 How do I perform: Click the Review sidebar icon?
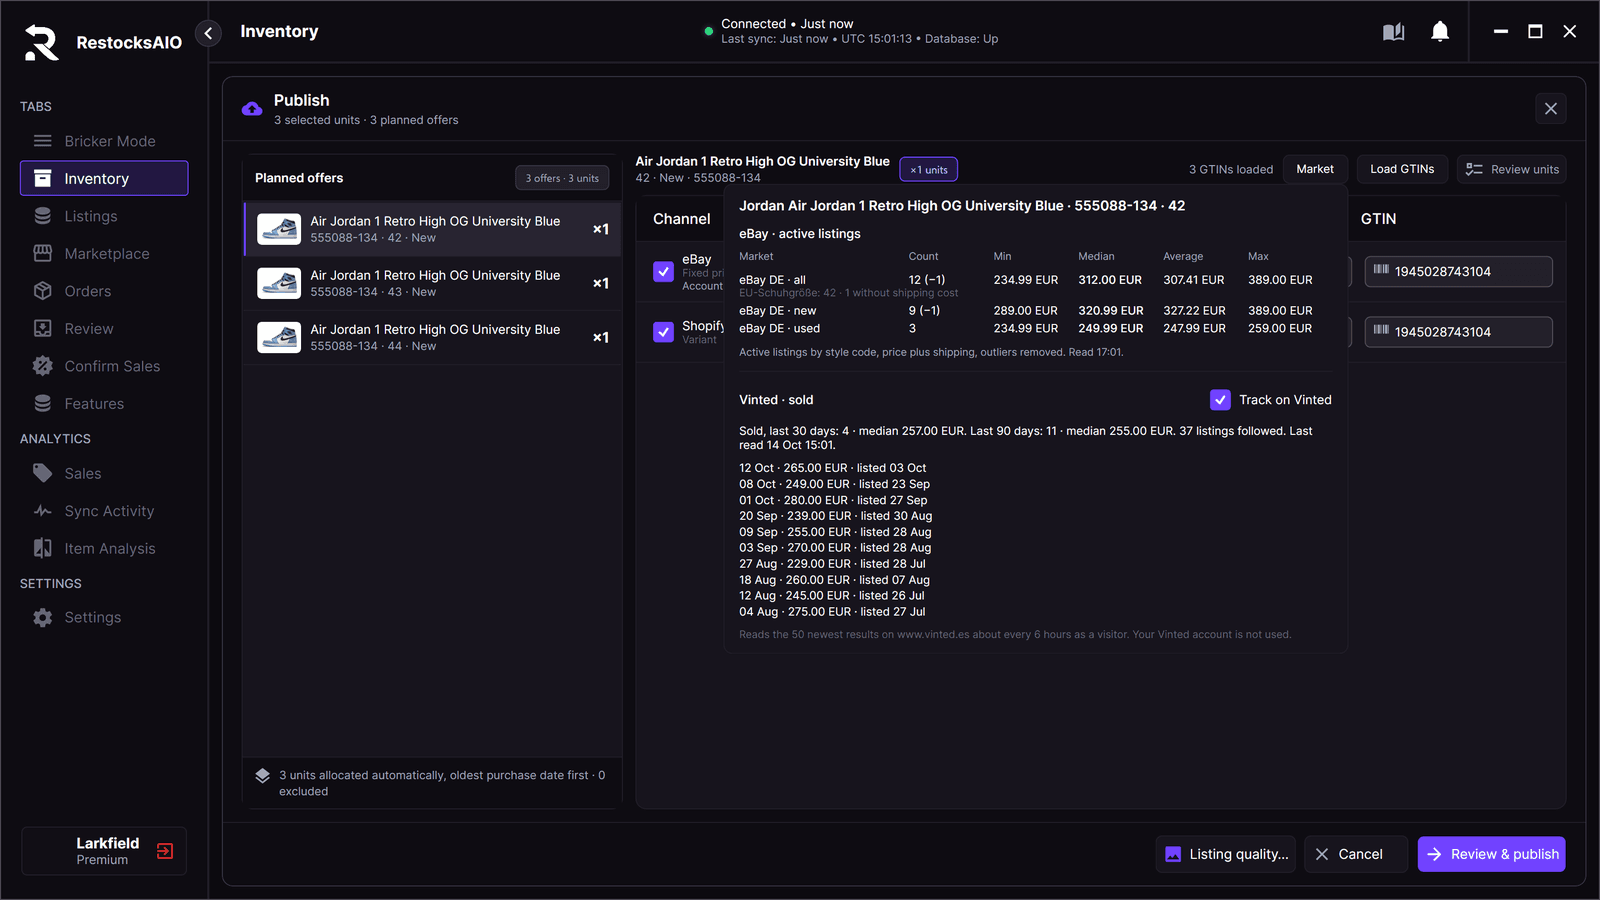42,328
